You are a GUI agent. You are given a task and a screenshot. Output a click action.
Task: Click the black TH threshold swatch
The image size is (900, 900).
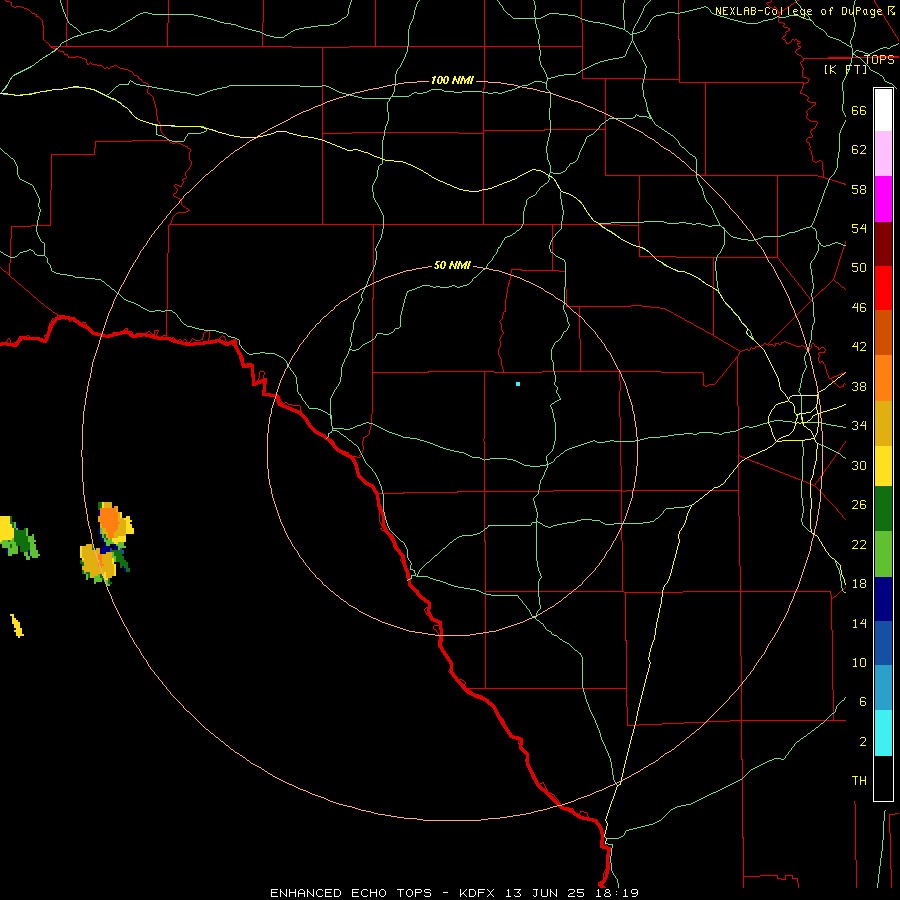[x=883, y=778]
